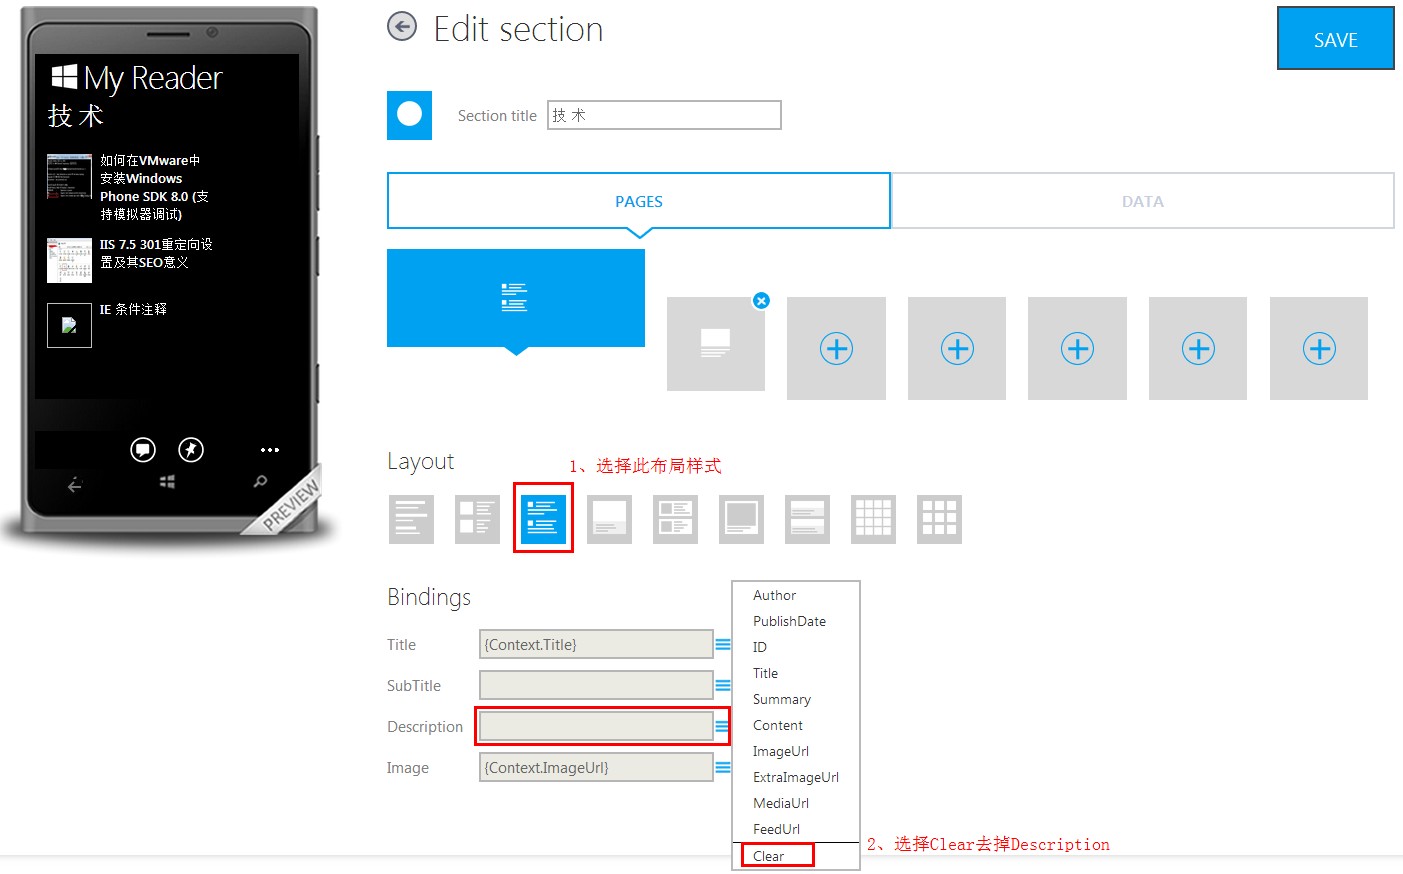
Task: Click the My Reader app title
Action: [x=153, y=78]
